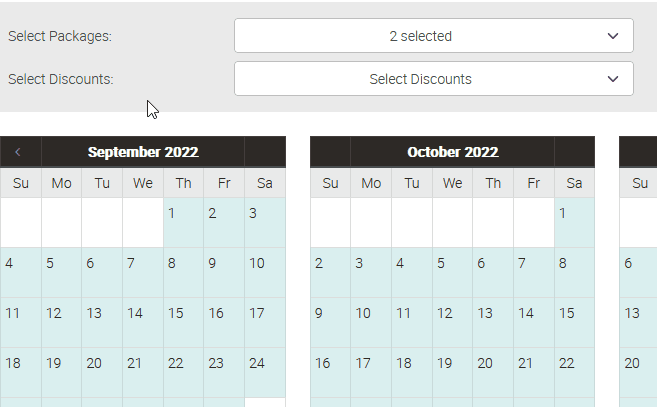Select October 1 on the calendar
Image resolution: width=657 pixels, height=407 pixels.
[x=574, y=222]
